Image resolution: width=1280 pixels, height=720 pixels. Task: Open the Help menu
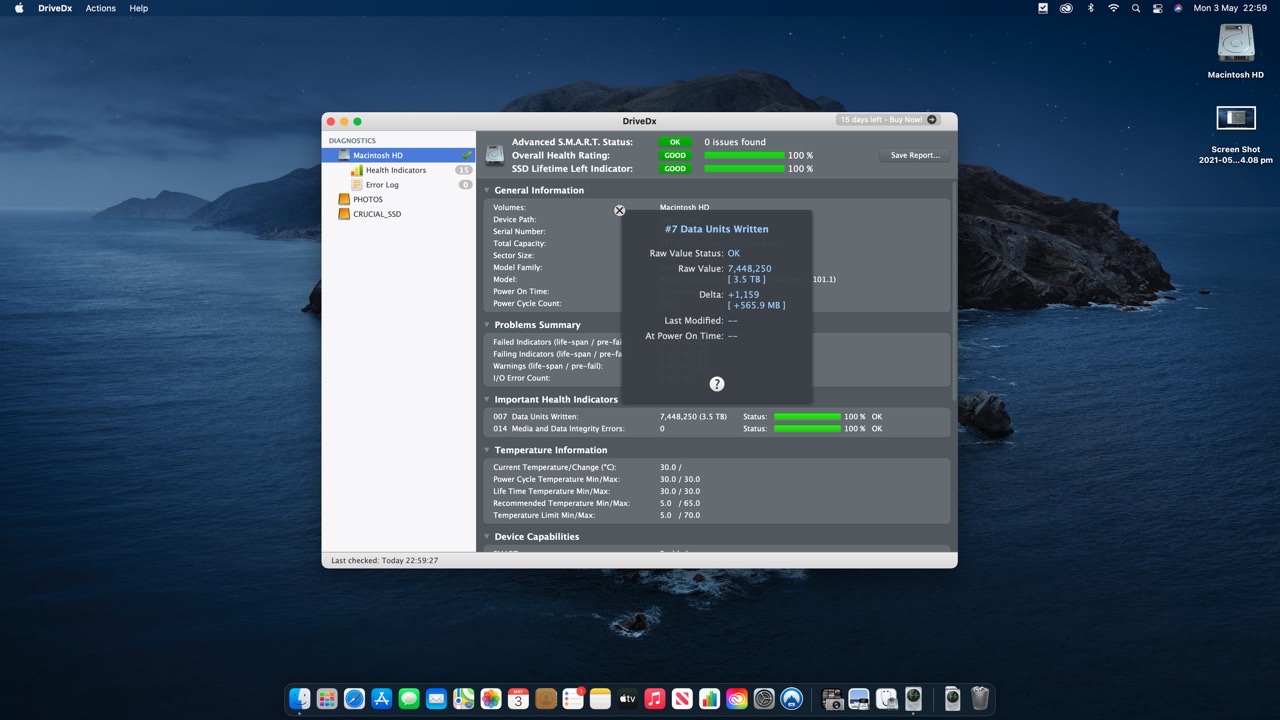[139, 8]
